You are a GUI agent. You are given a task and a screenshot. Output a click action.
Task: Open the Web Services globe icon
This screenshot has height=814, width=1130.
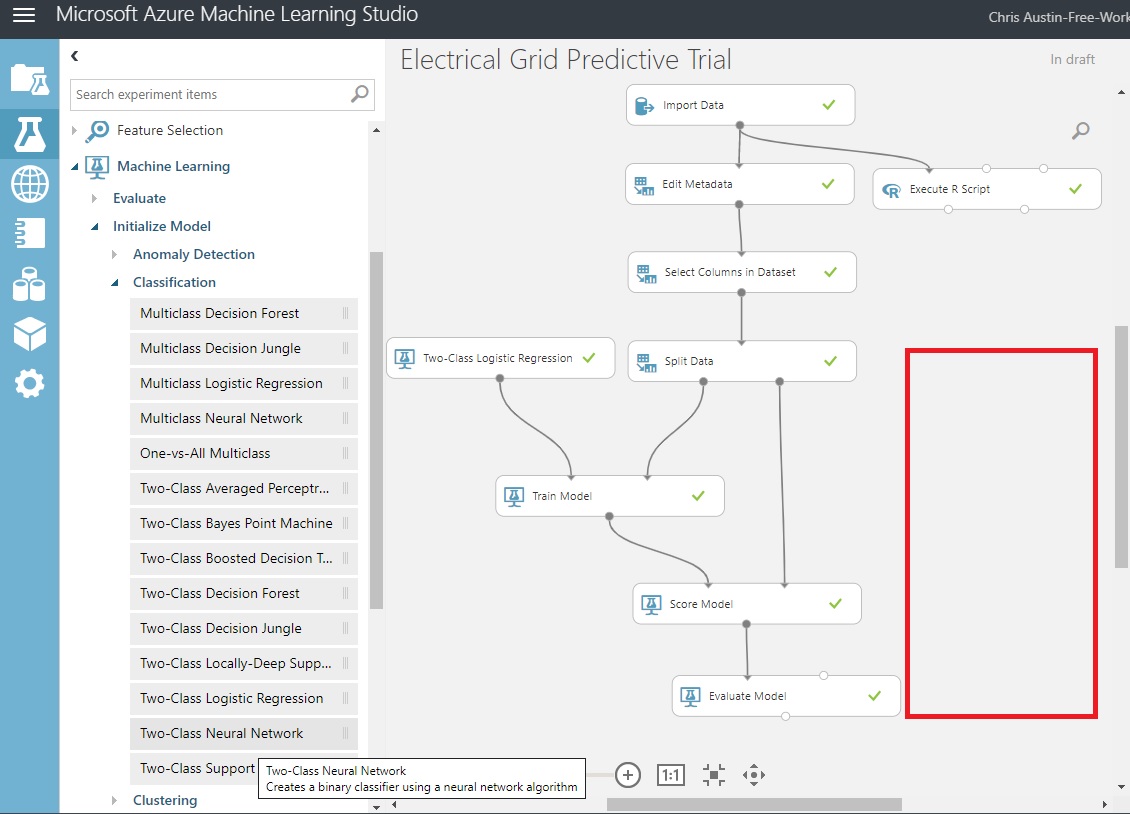click(30, 183)
